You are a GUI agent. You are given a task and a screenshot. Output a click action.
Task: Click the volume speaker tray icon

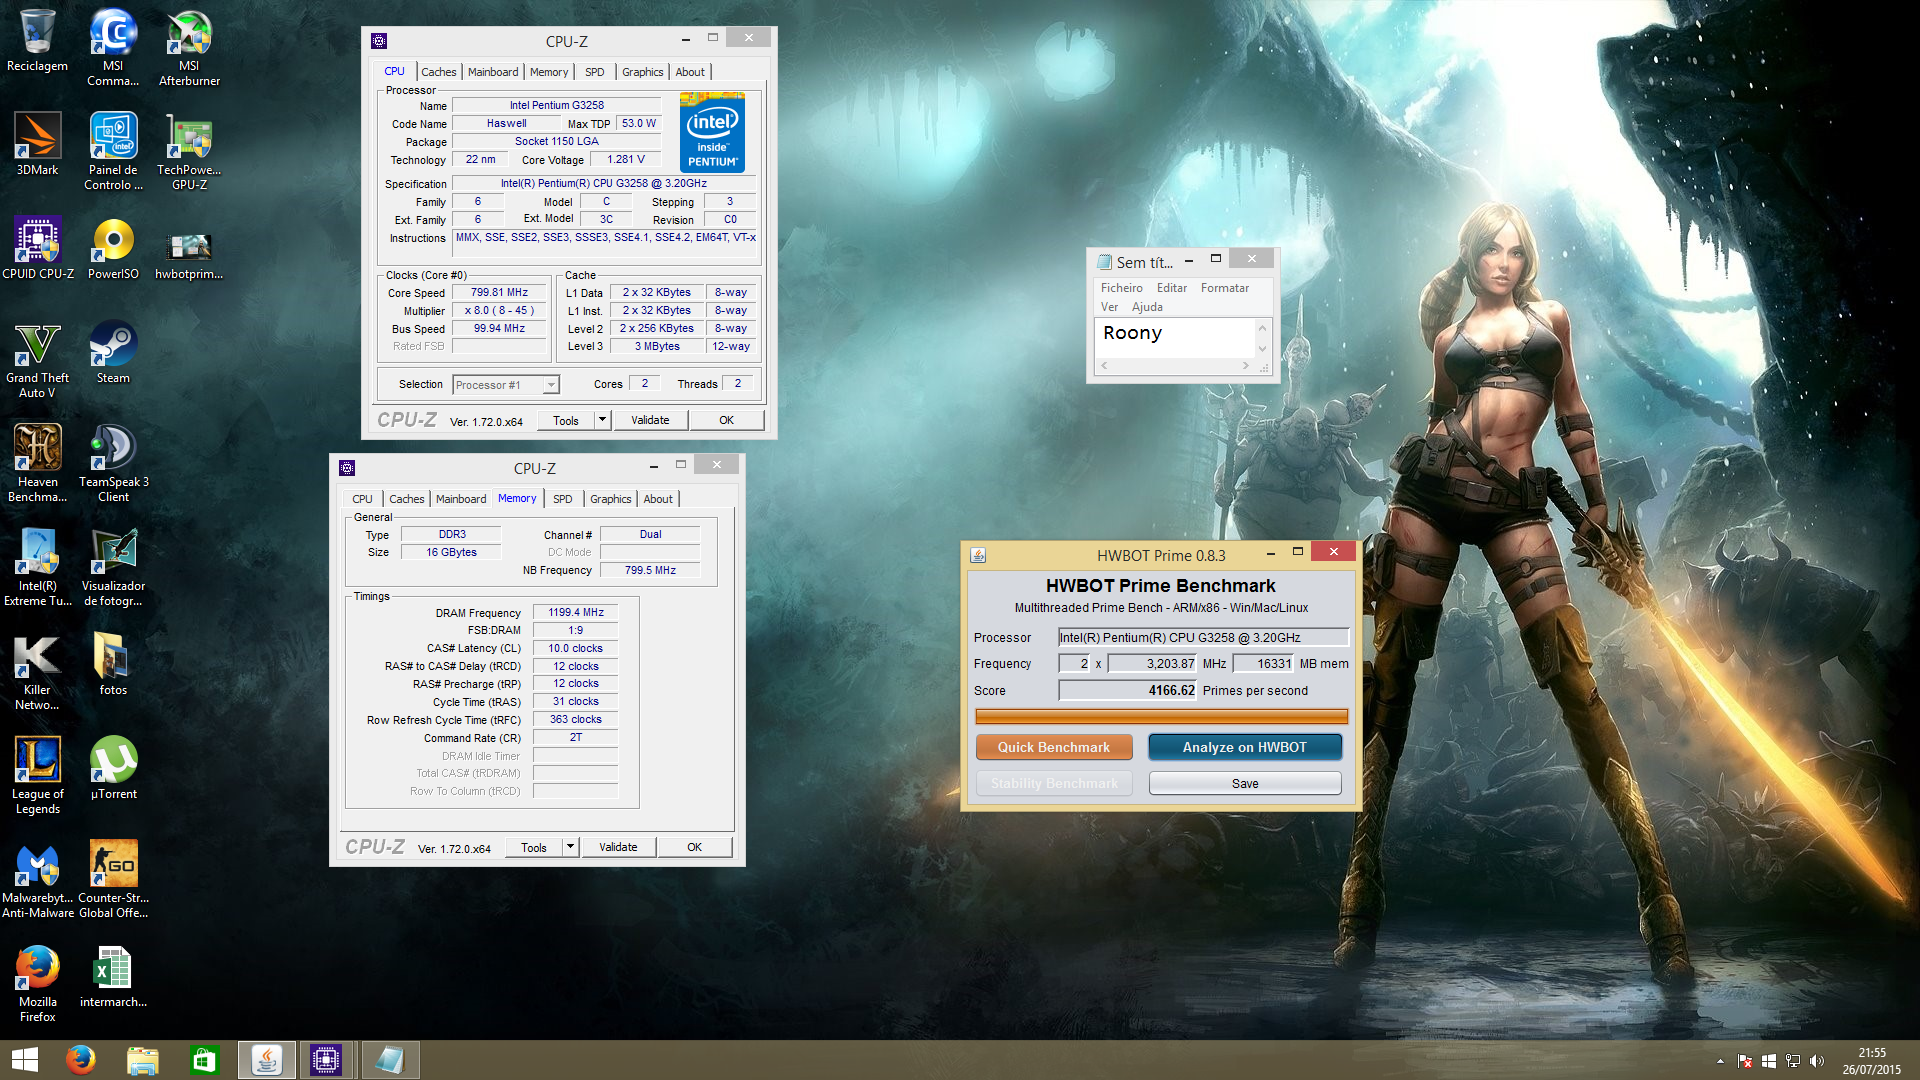[x=1817, y=1061]
